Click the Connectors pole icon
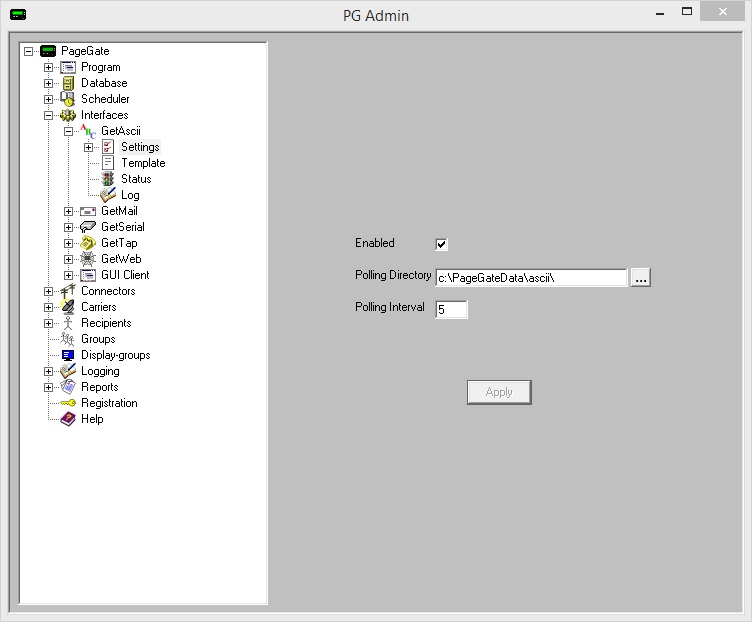This screenshot has width=752, height=622. (68, 291)
